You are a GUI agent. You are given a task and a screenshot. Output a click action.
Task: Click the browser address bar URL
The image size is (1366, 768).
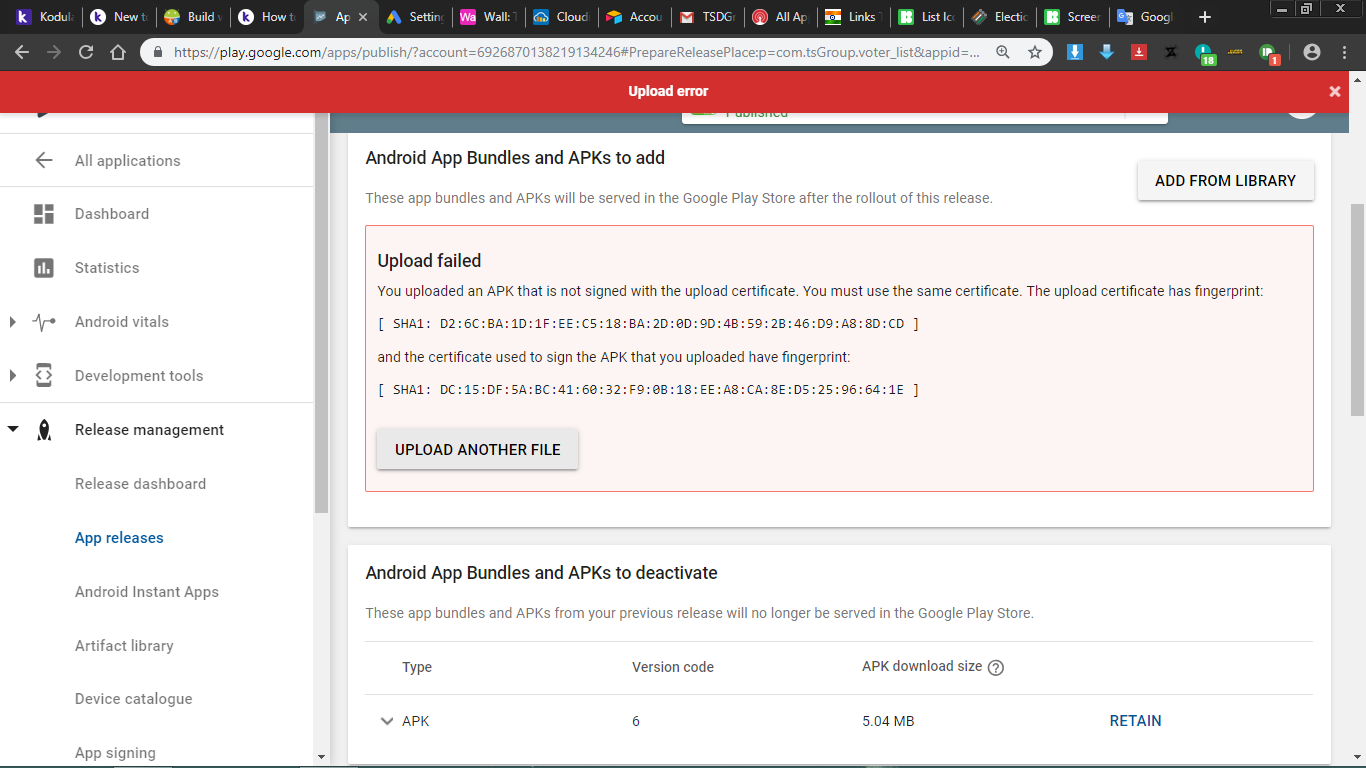(x=575, y=52)
